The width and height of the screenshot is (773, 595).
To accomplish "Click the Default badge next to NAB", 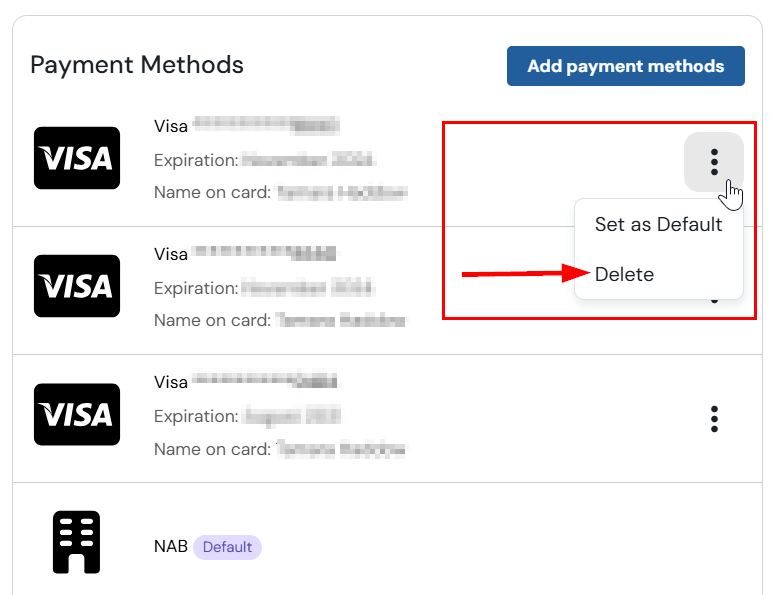I will 227,547.
